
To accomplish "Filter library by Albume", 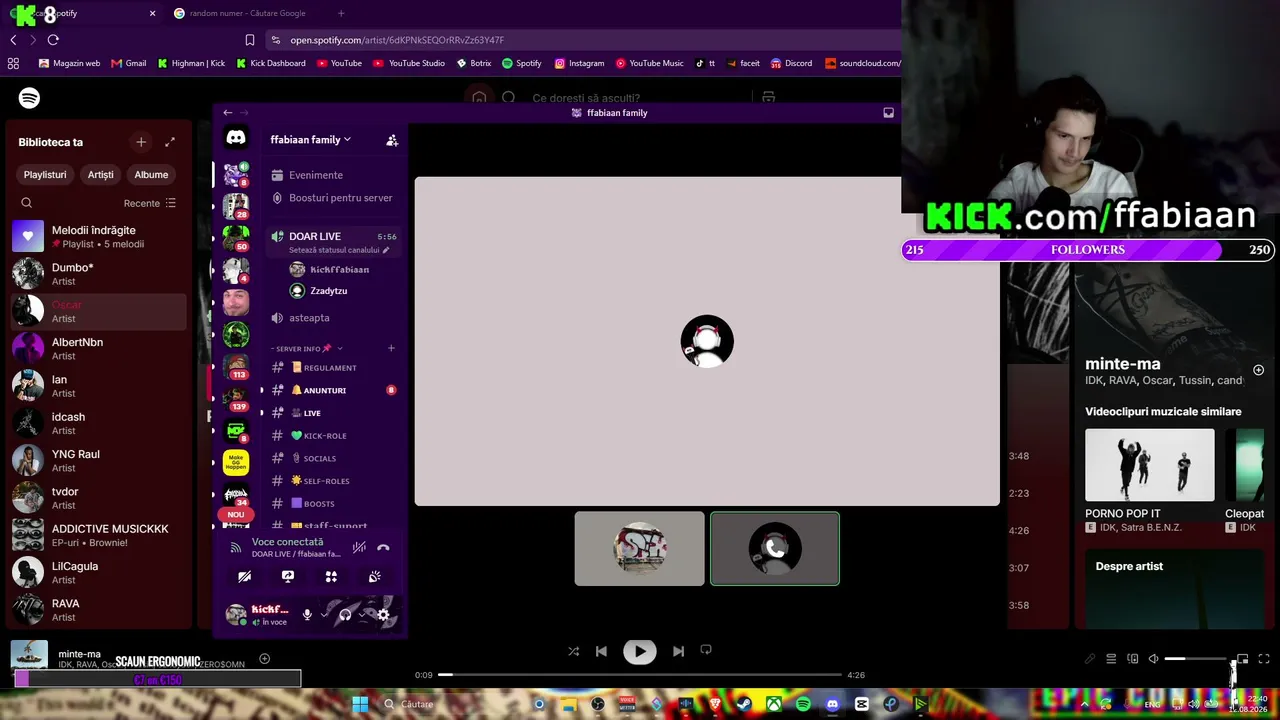I will coord(151,175).
